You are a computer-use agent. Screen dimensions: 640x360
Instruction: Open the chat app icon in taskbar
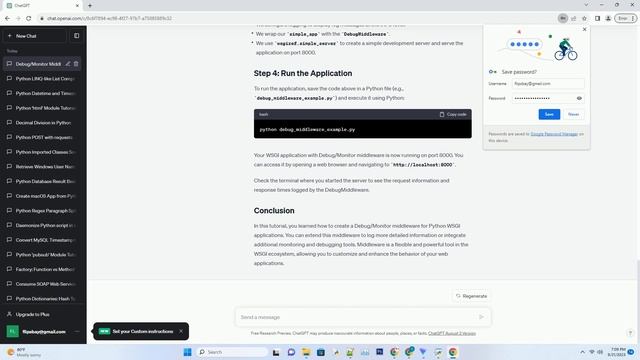[x=291, y=352]
